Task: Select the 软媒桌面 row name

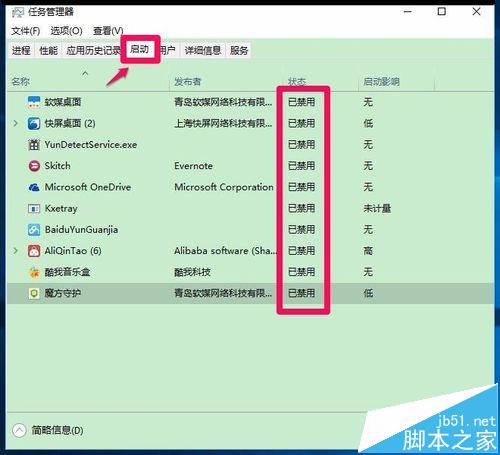Action: coord(63,102)
